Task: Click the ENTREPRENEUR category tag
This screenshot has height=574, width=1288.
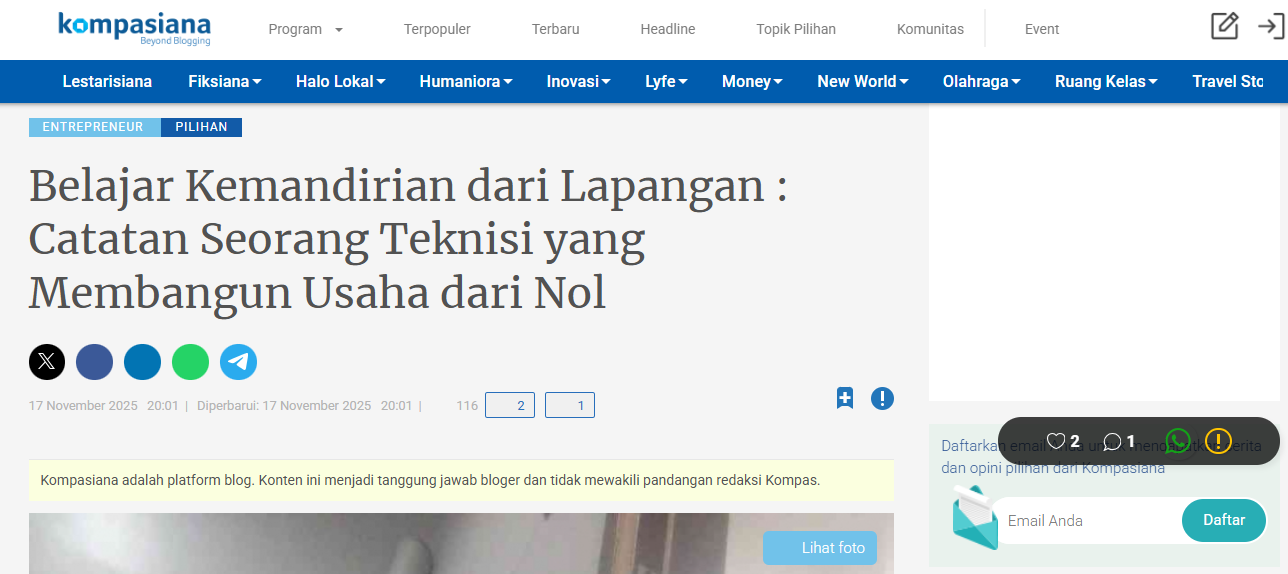Action: pos(95,127)
